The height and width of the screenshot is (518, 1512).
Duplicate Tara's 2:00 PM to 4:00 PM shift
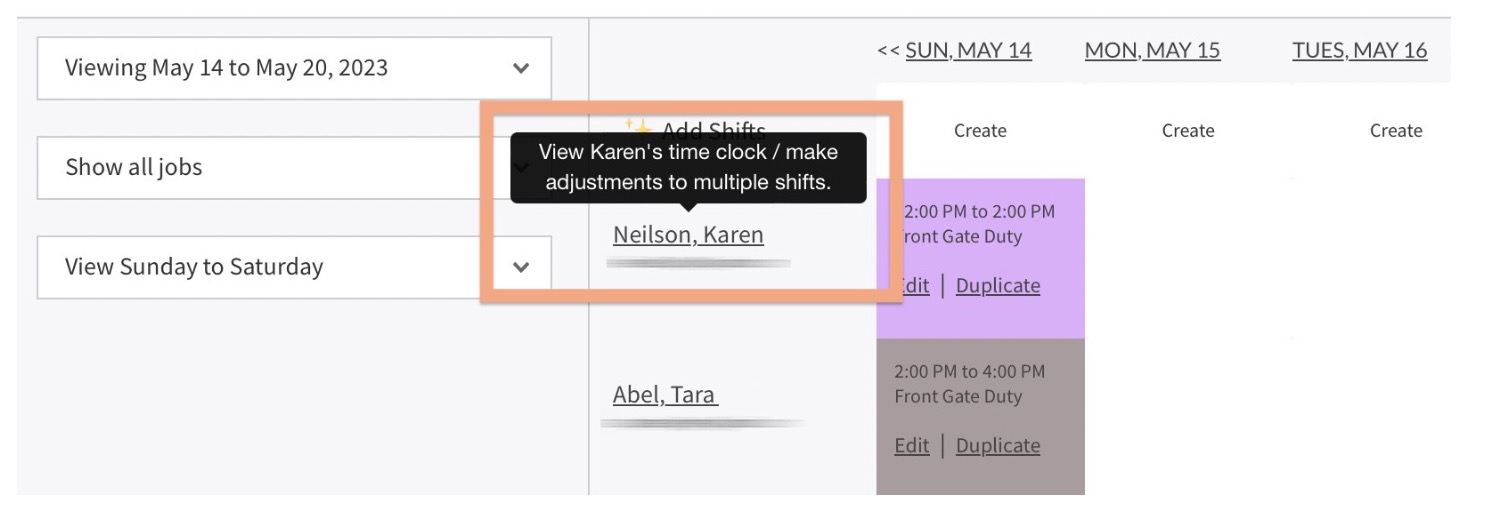(x=998, y=446)
